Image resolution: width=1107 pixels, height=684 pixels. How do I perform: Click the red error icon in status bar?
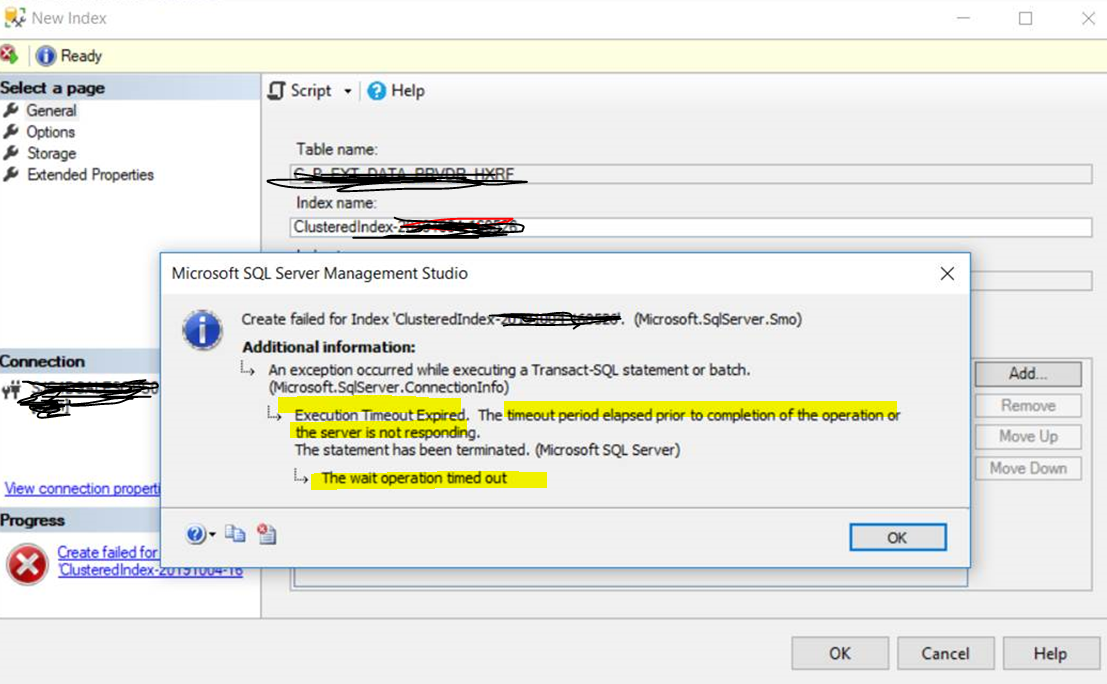9,55
